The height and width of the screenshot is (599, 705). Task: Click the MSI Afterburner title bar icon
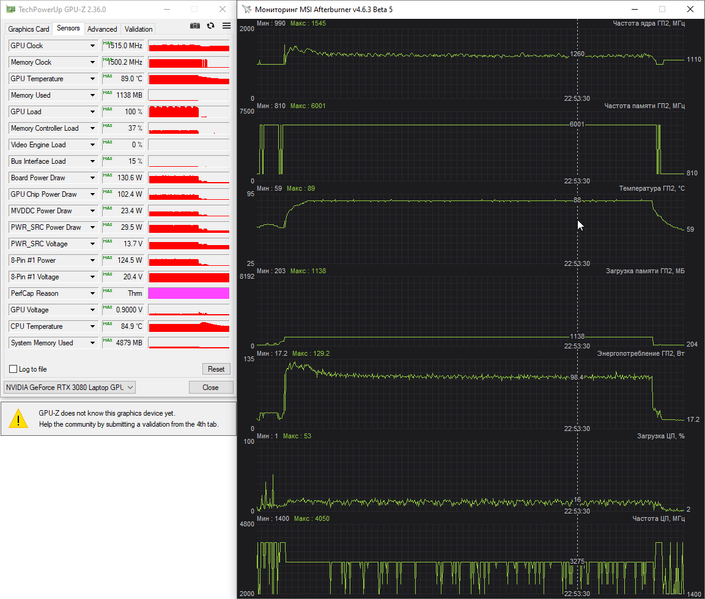coord(247,9)
